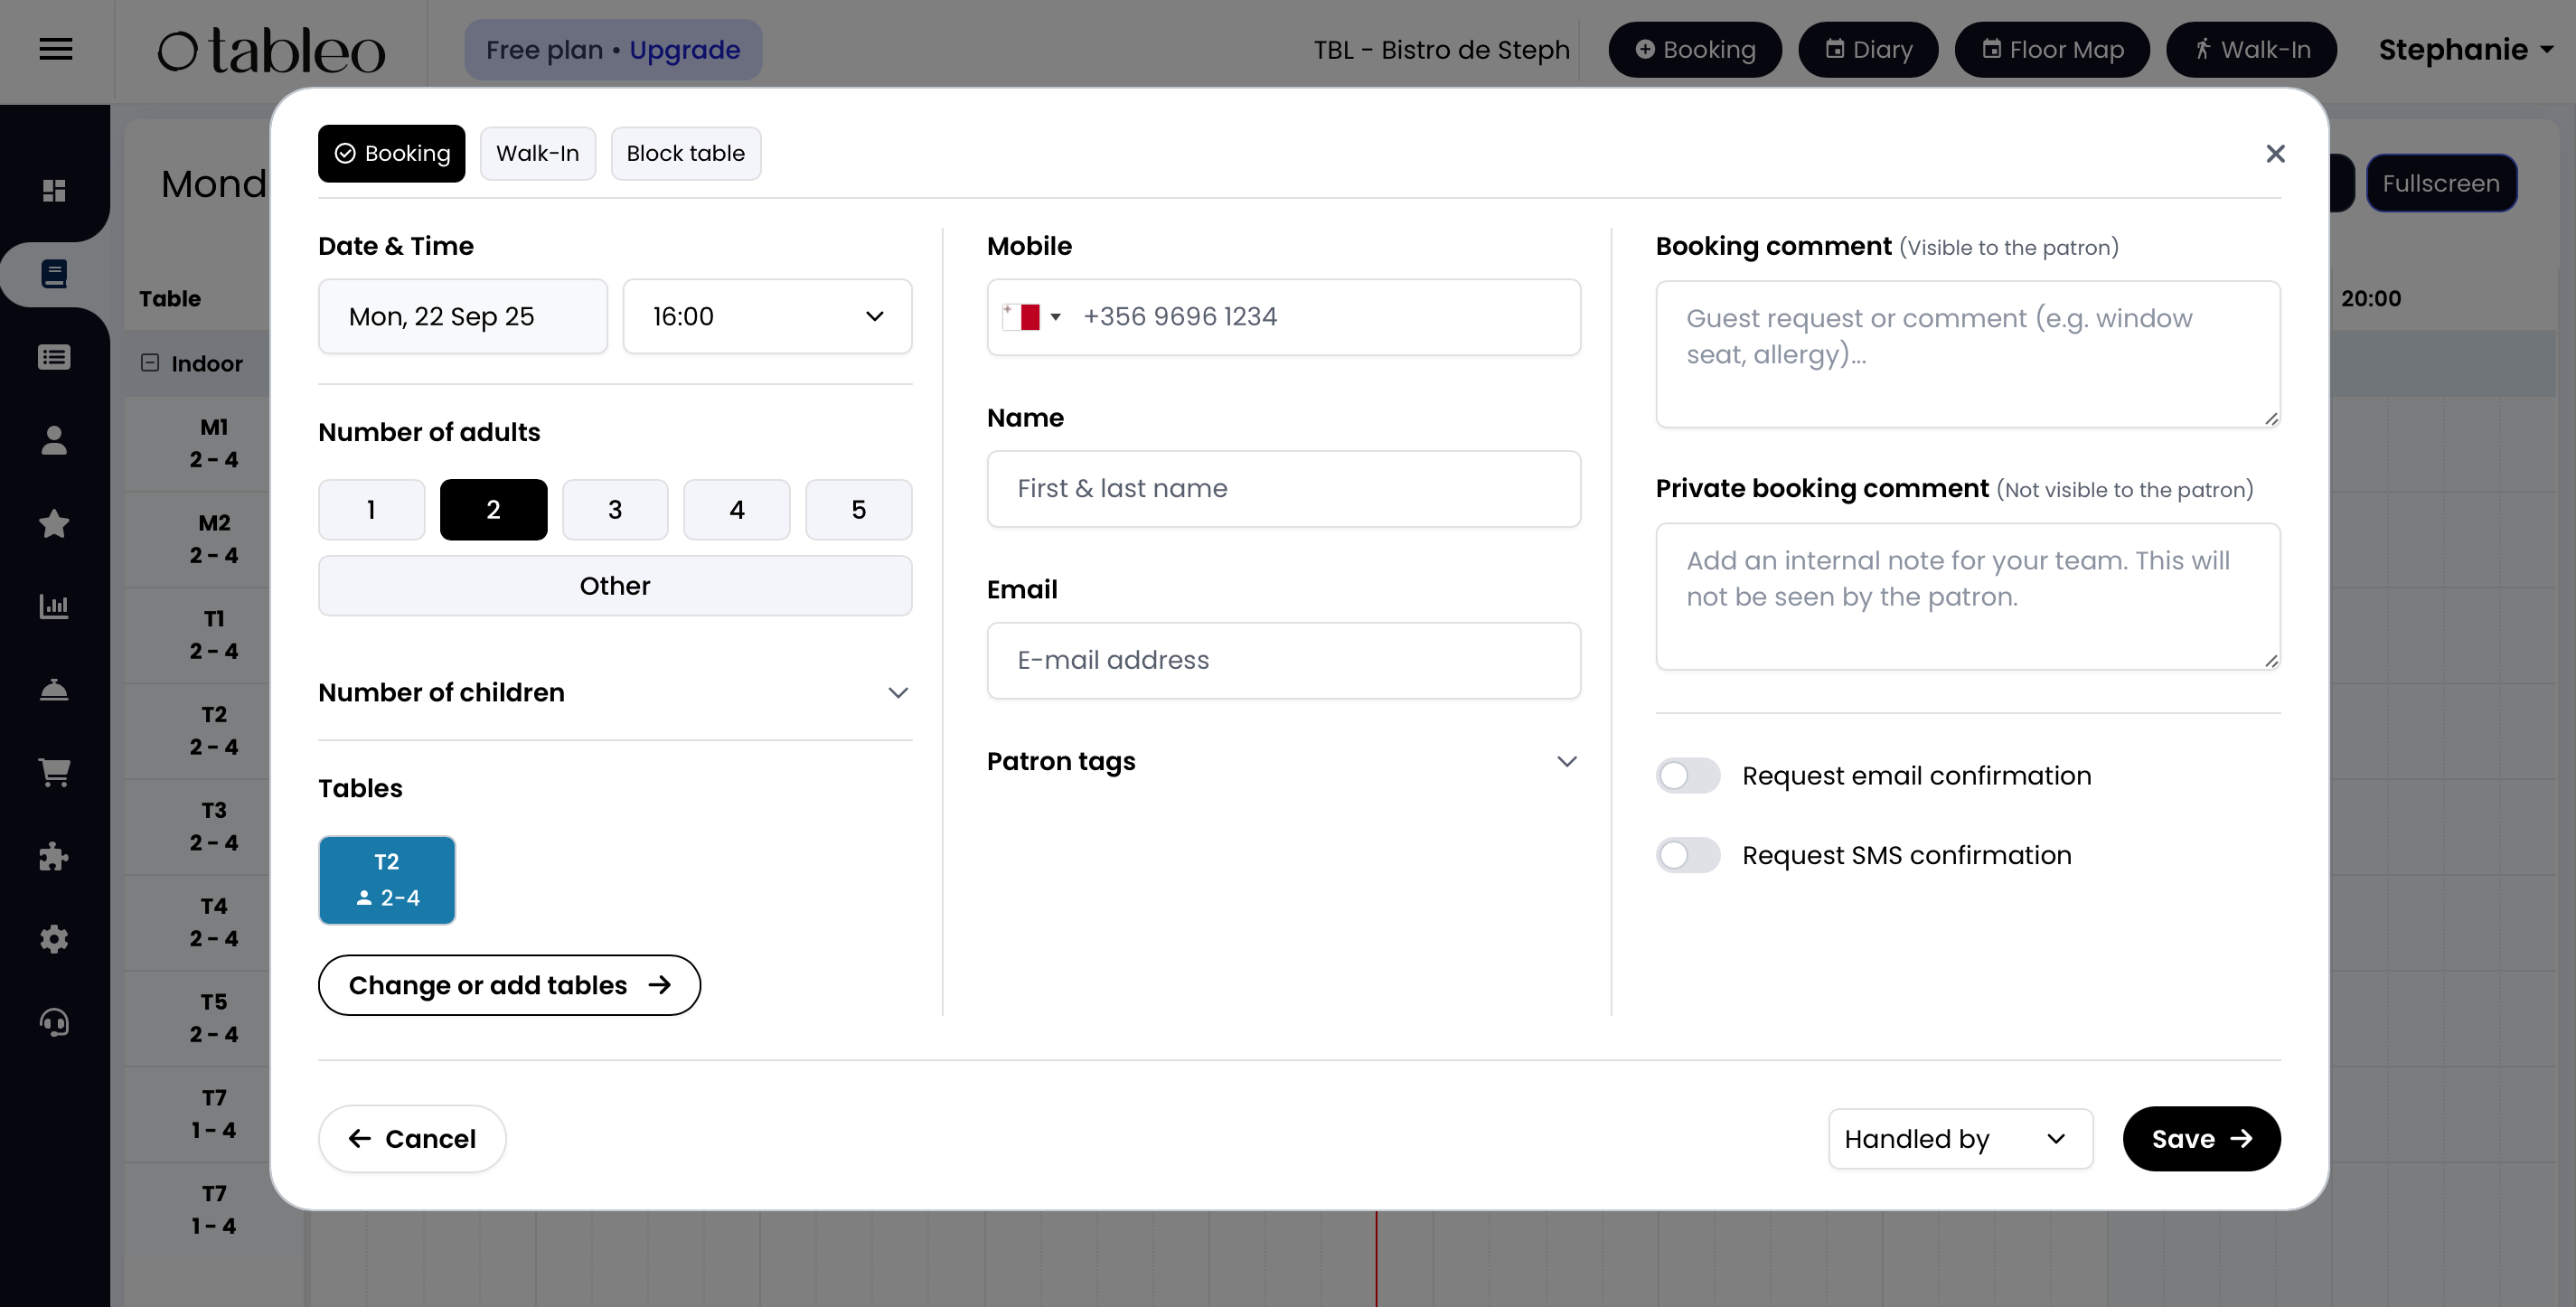Expand Number of children section
The height and width of the screenshot is (1307, 2576).
[x=614, y=692]
